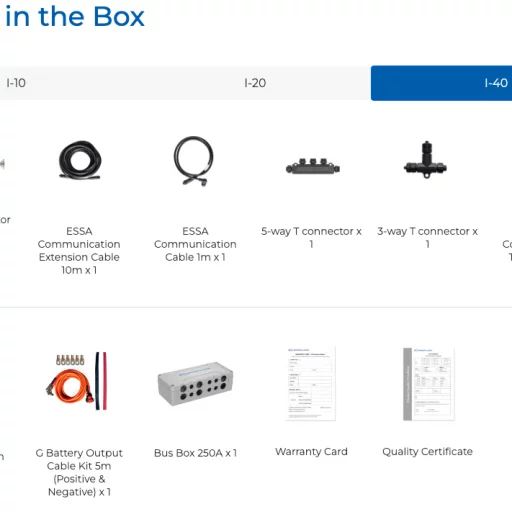Click the G Battery Output Cable Kit label
Viewport: 512px width, 512px height.
[x=79, y=472]
